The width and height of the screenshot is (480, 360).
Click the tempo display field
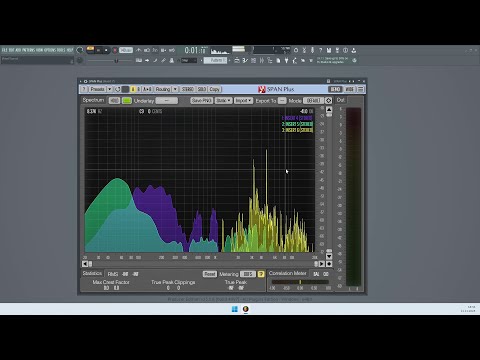126,50
